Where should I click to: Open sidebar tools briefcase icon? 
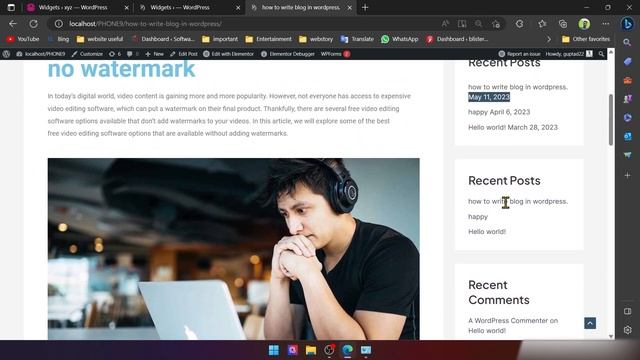[627, 80]
